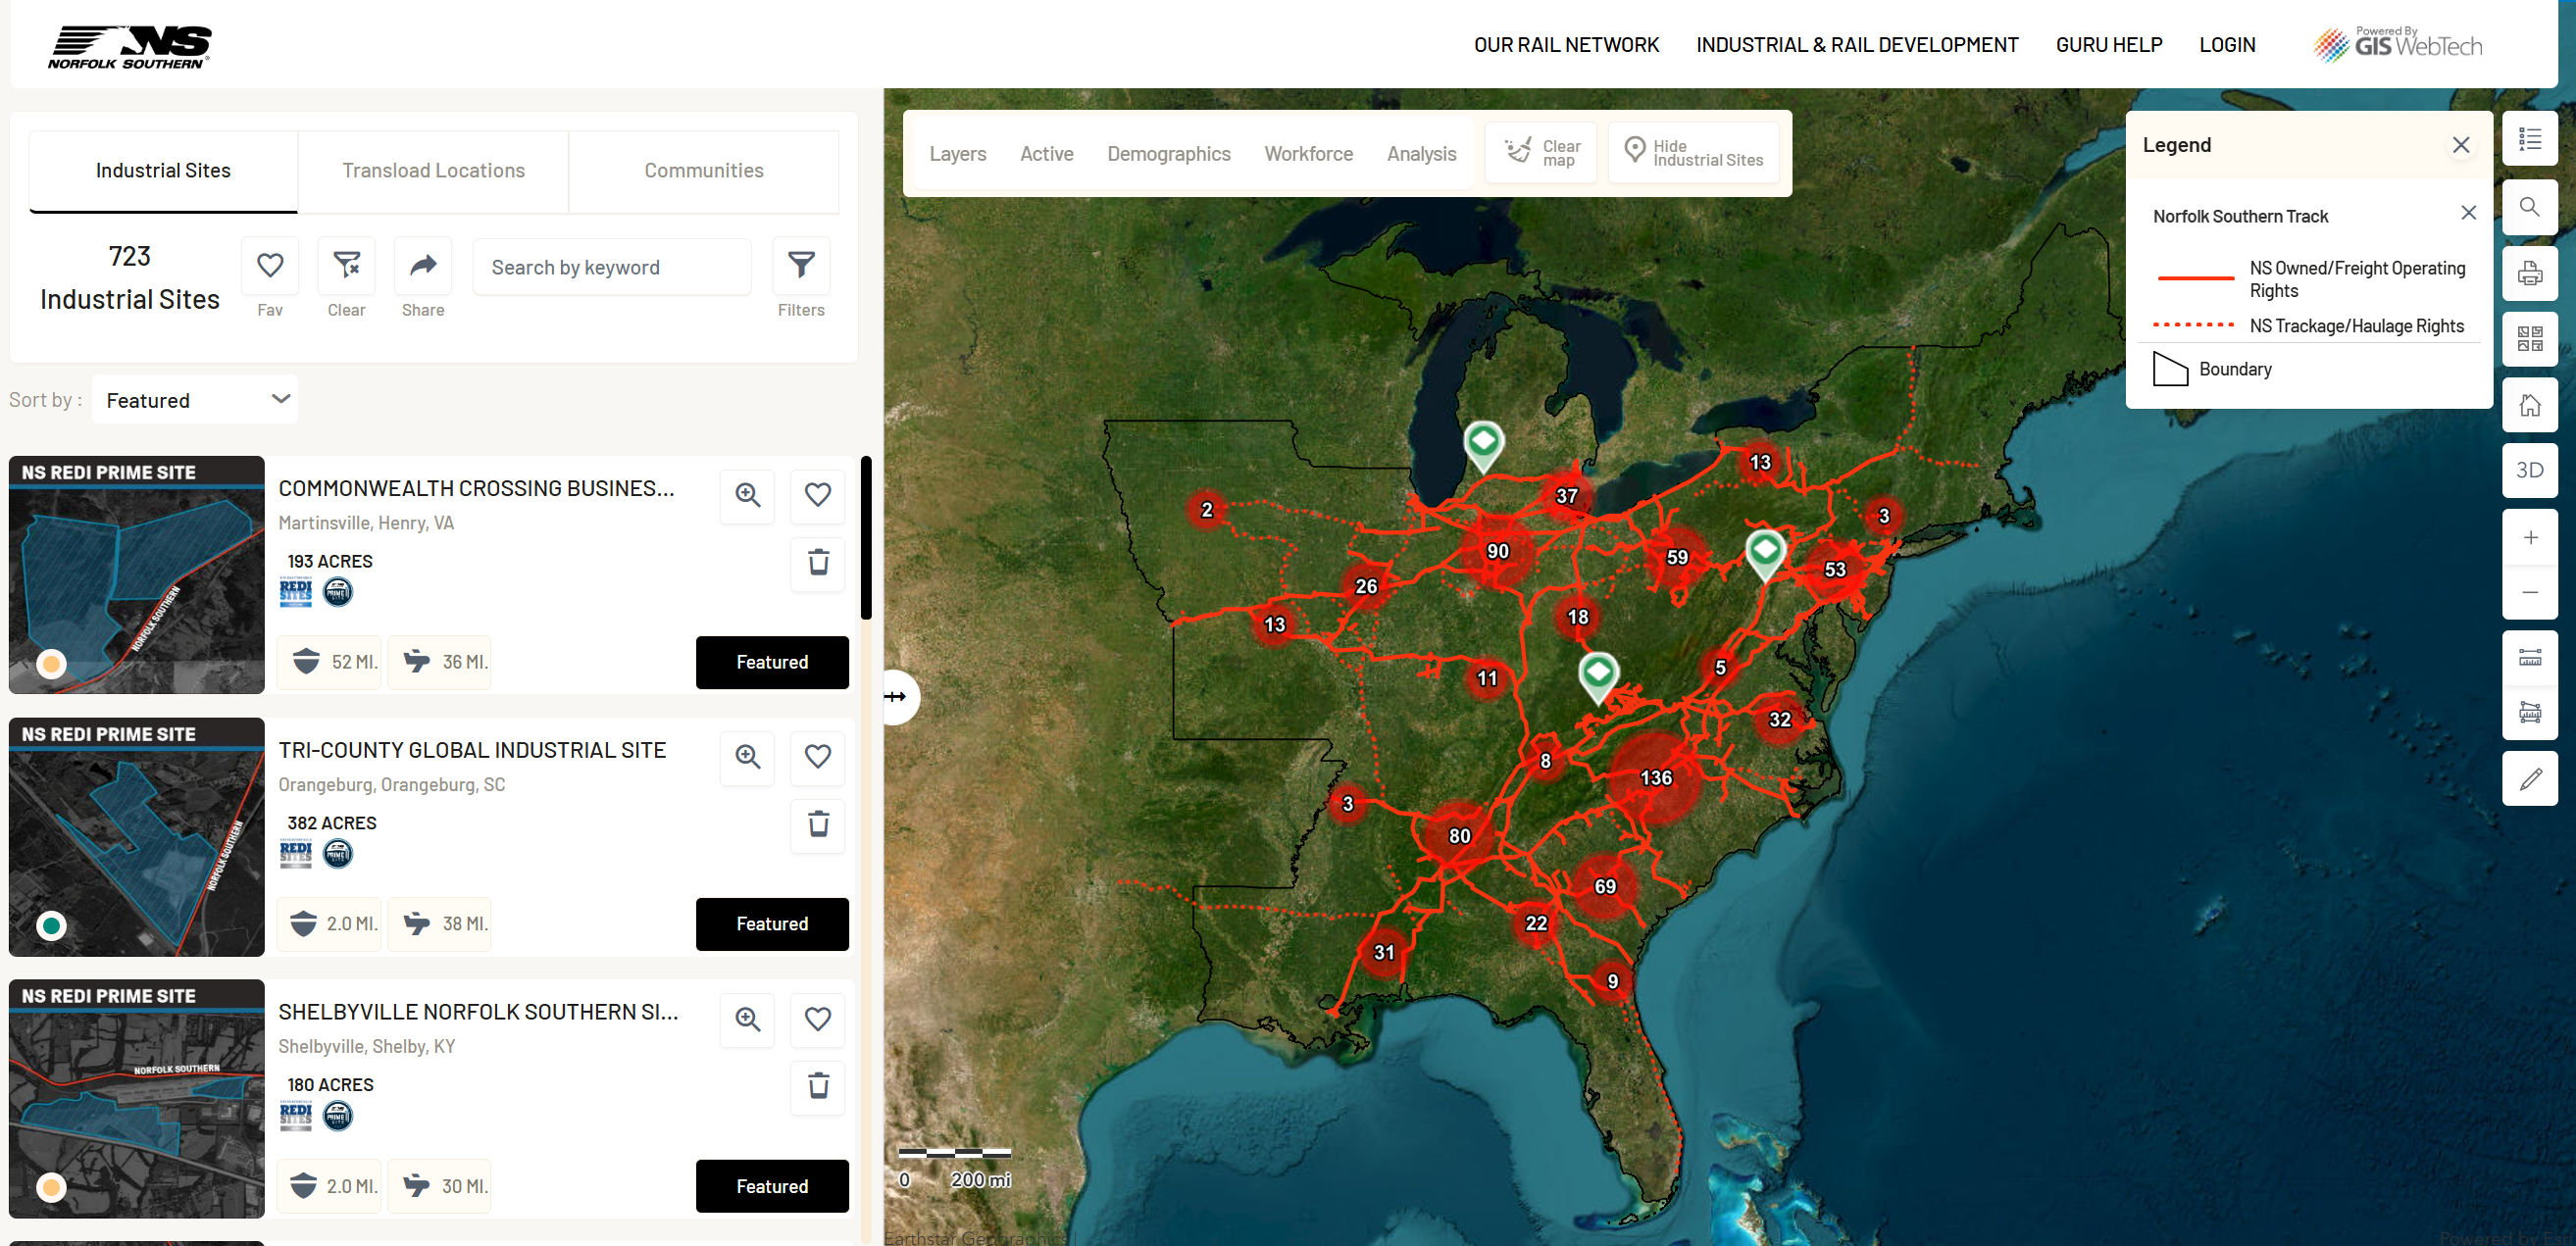Image resolution: width=2576 pixels, height=1246 pixels.
Task: Open the pencil draw tool
Action: pyautogui.click(x=2529, y=779)
